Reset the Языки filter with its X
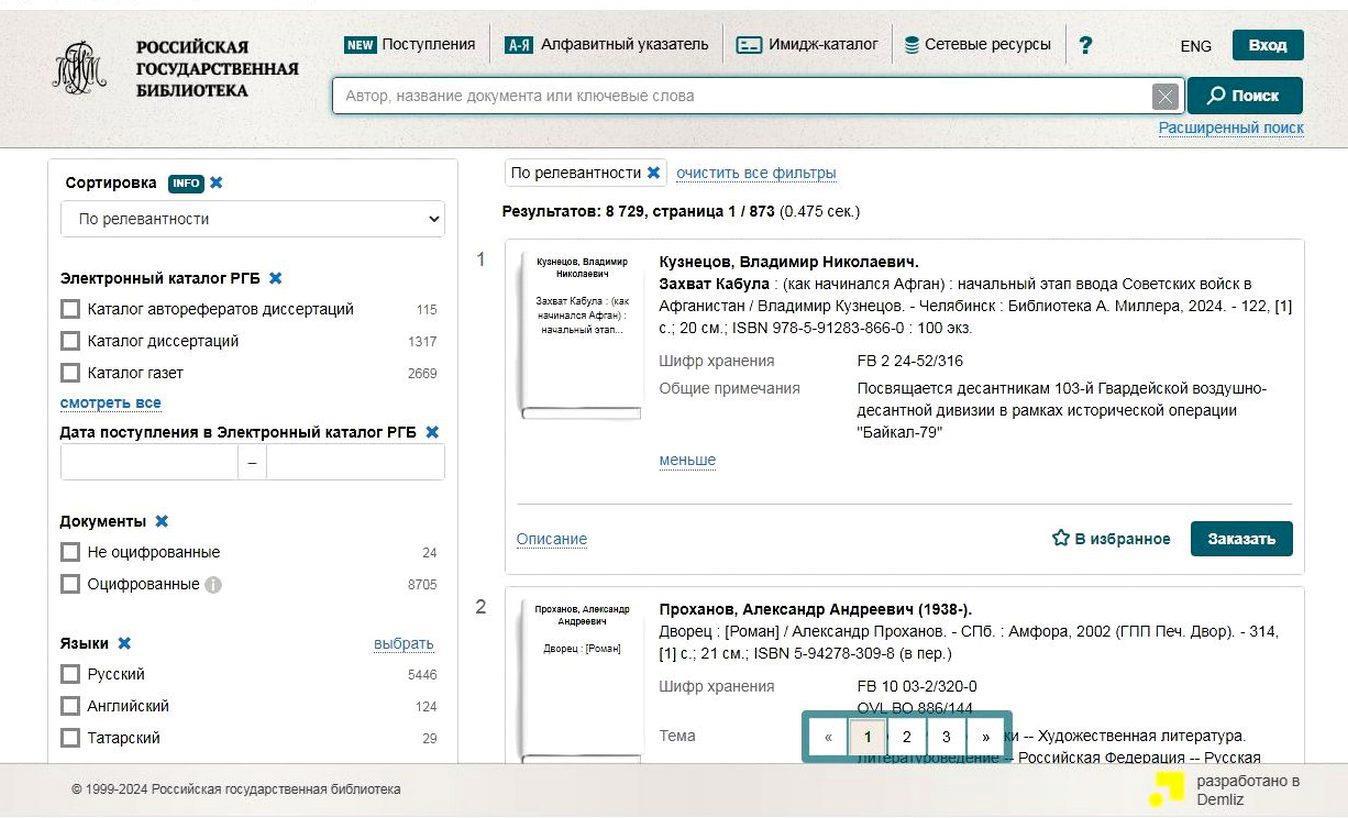 pyautogui.click(x=124, y=643)
